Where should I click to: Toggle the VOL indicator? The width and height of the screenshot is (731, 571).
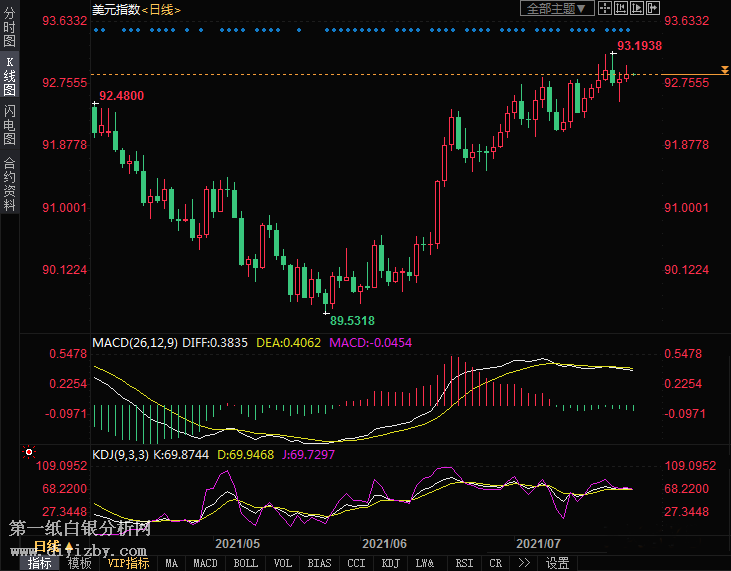point(283,563)
